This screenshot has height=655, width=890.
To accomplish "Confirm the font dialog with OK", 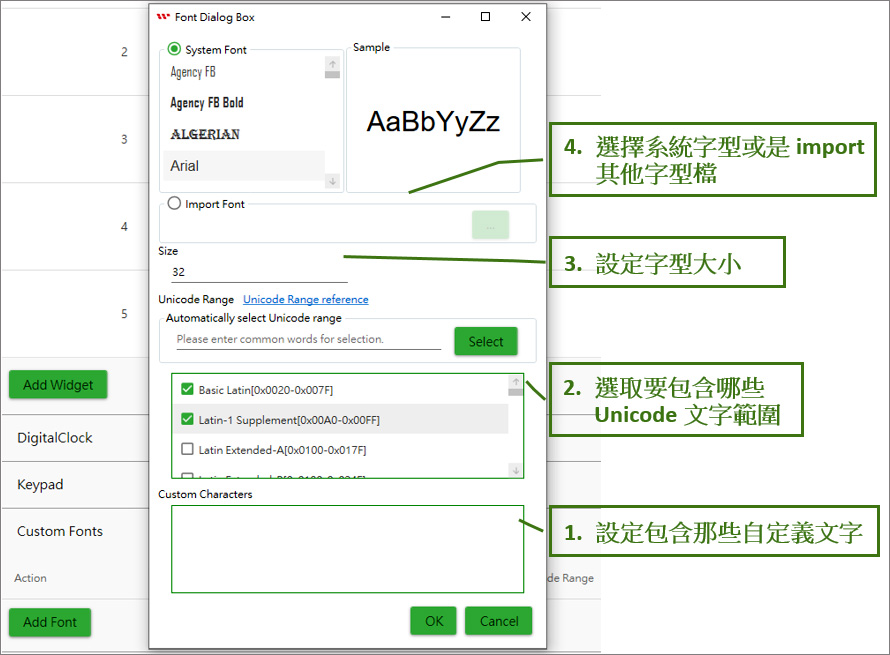I will coord(434,621).
